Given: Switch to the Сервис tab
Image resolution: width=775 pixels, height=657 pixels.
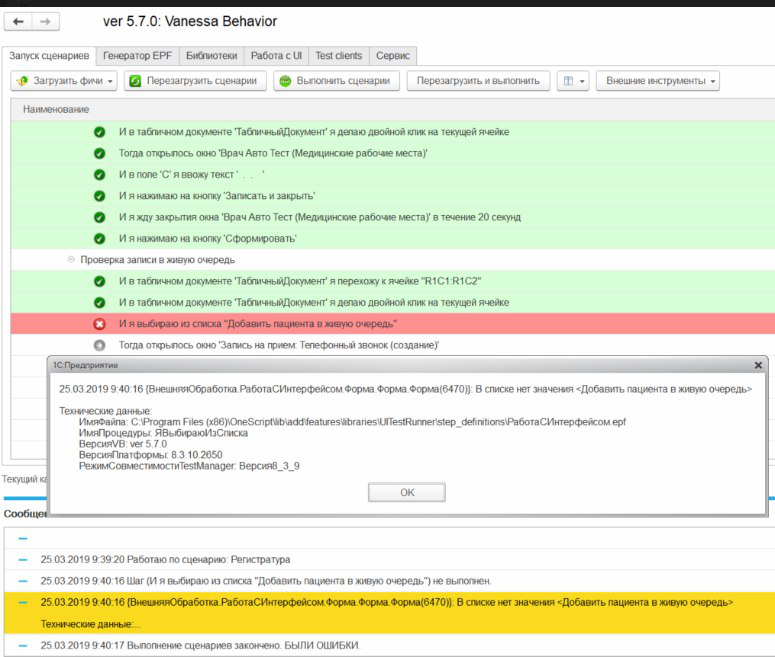Looking at the screenshot, I should tap(393, 56).
